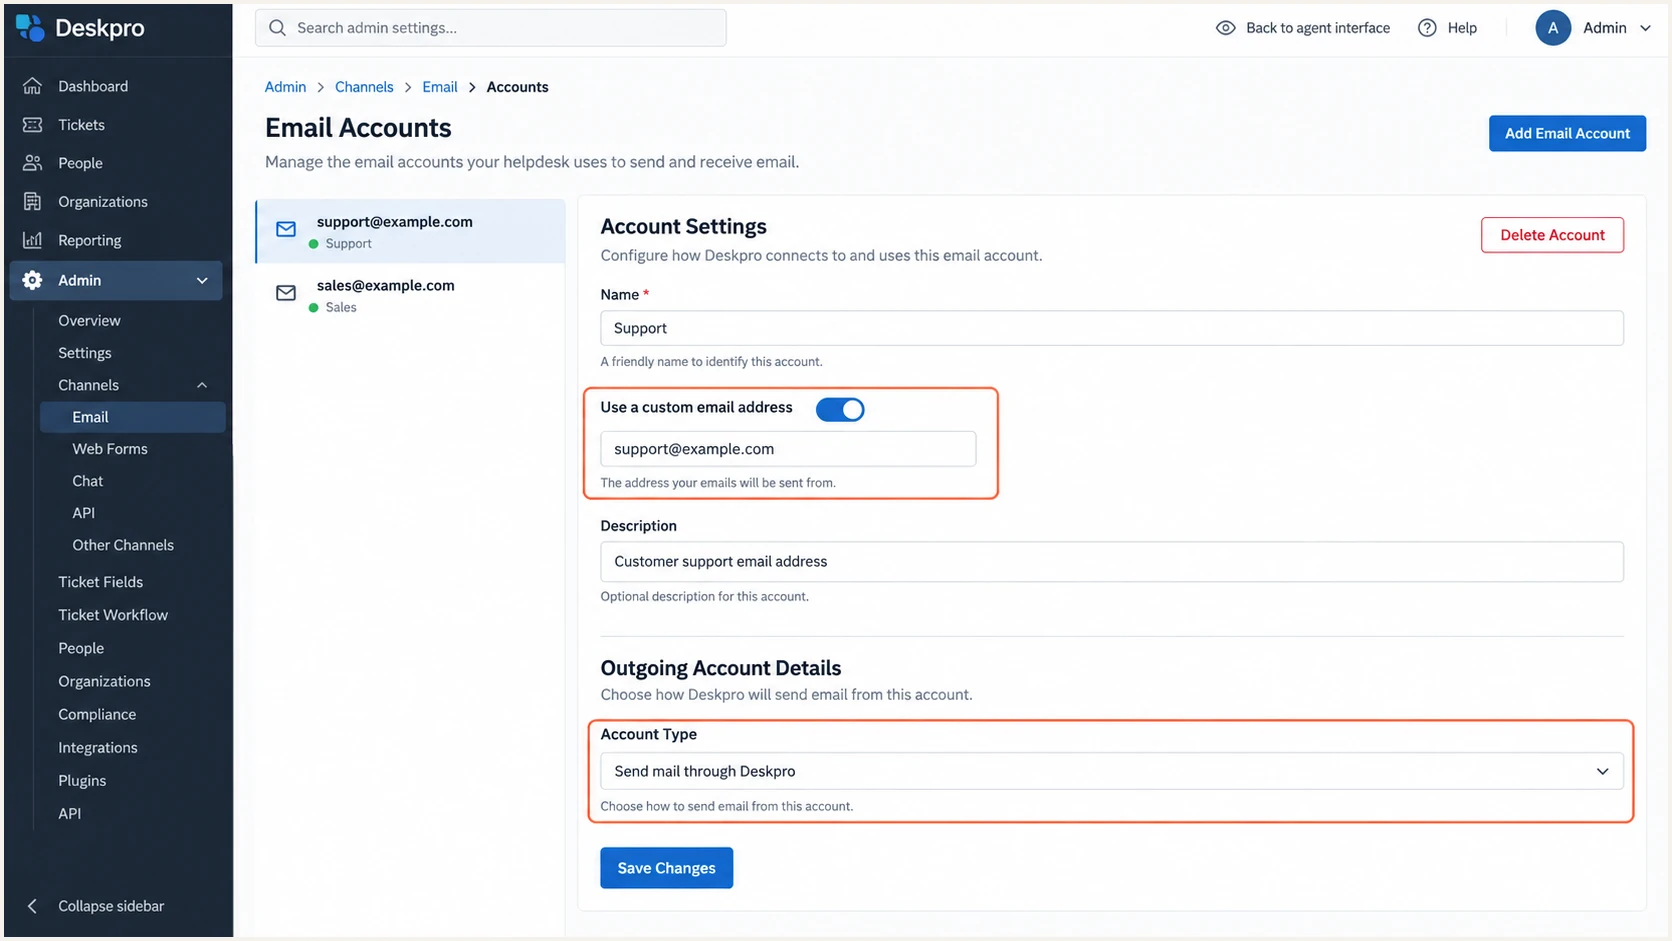Click the Organizations building icon
Image resolution: width=1672 pixels, height=941 pixels.
pyautogui.click(x=32, y=201)
